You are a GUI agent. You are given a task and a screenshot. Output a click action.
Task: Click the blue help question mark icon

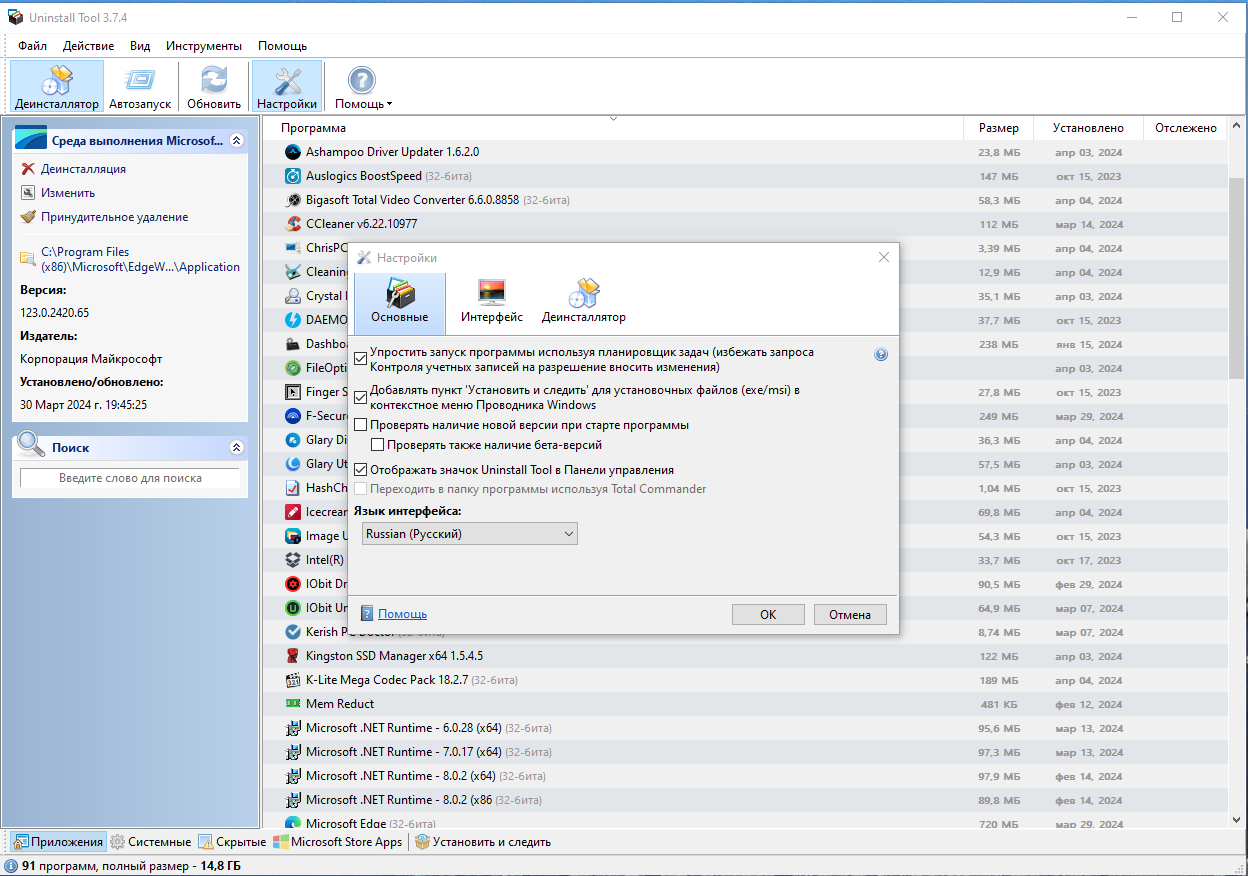pyautogui.click(x=881, y=354)
